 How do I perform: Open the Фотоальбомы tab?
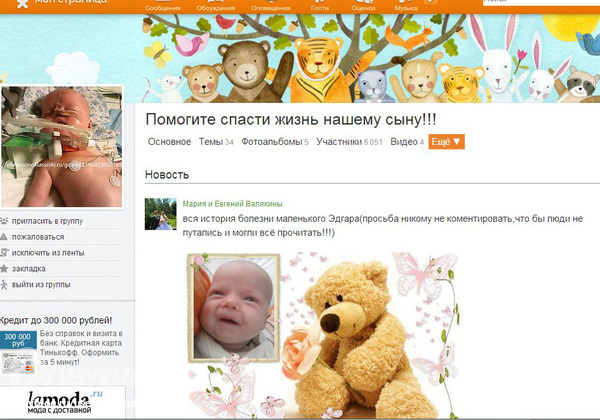point(274,142)
